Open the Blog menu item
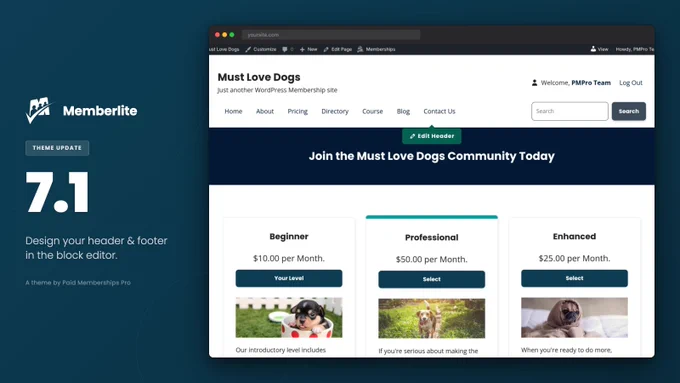 (x=403, y=111)
